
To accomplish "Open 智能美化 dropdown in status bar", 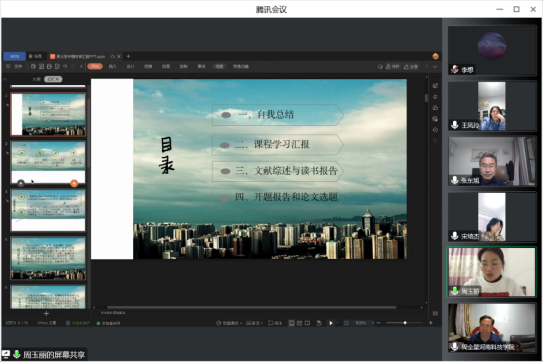I will point(229,323).
